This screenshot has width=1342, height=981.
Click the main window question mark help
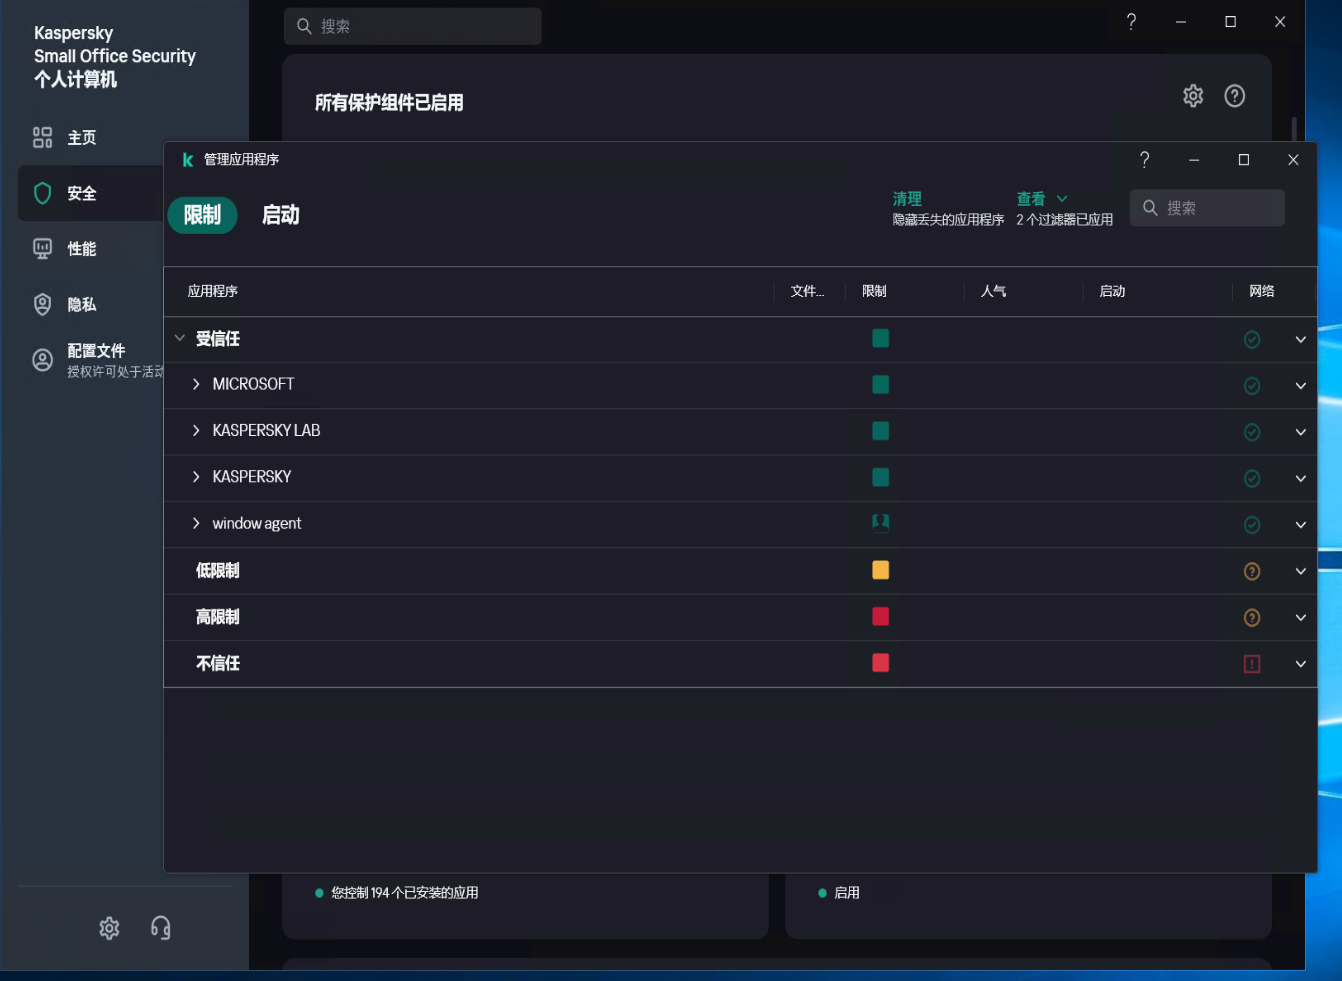point(1131,22)
